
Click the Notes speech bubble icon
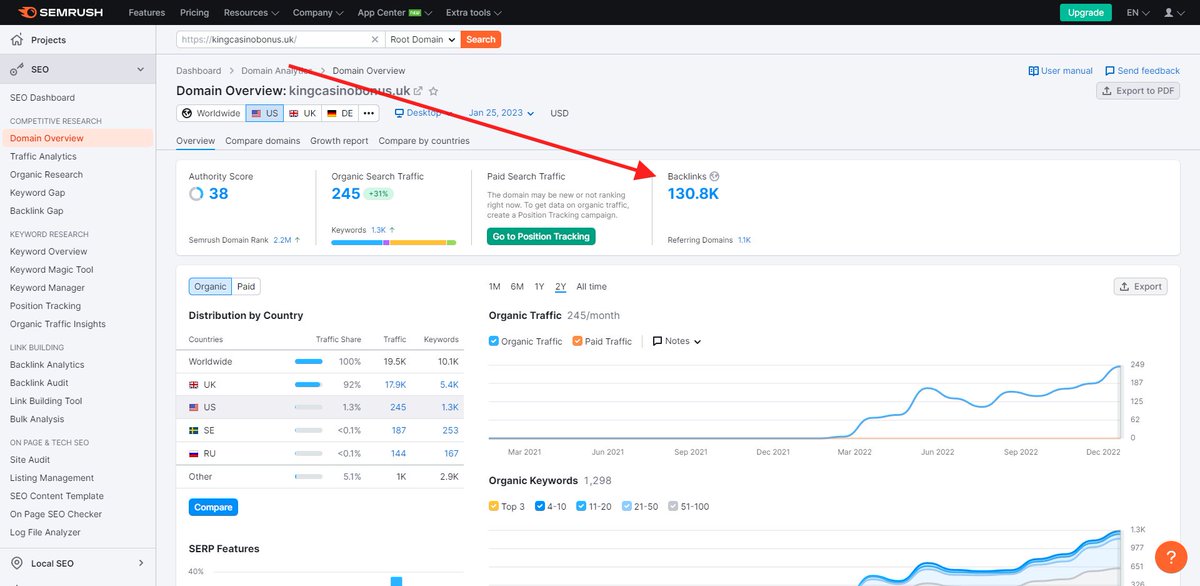[x=657, y=341]
